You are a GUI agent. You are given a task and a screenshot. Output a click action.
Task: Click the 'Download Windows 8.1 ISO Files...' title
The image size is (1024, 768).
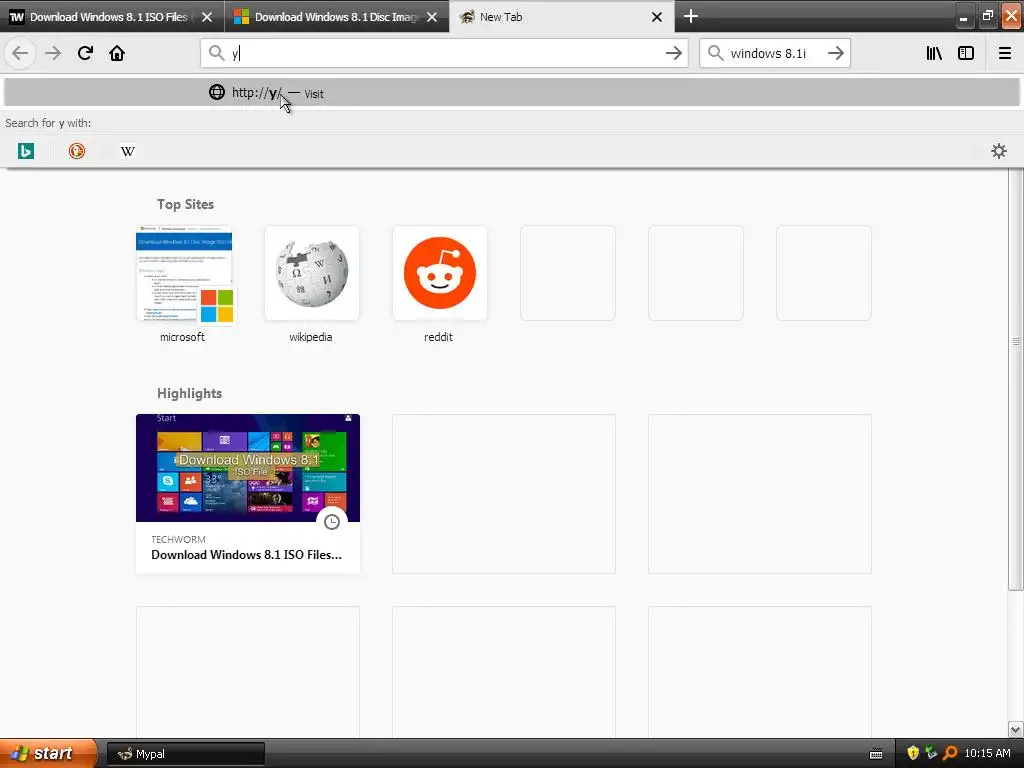[246, 554]
